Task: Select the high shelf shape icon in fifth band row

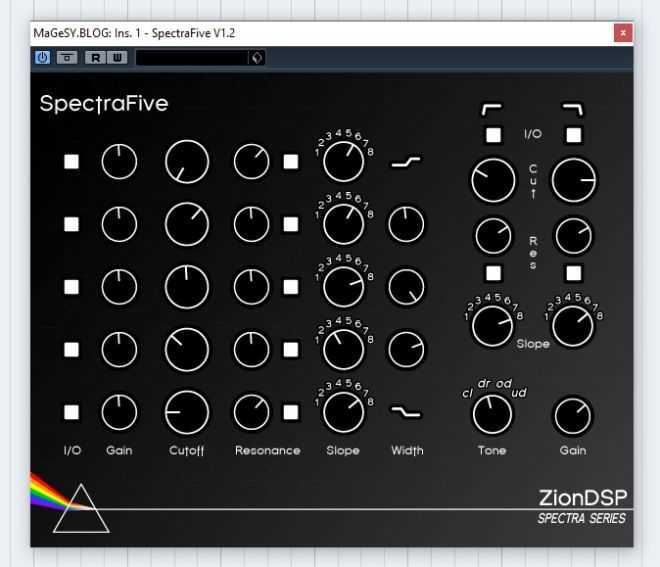Action: (x=406, y=412)
